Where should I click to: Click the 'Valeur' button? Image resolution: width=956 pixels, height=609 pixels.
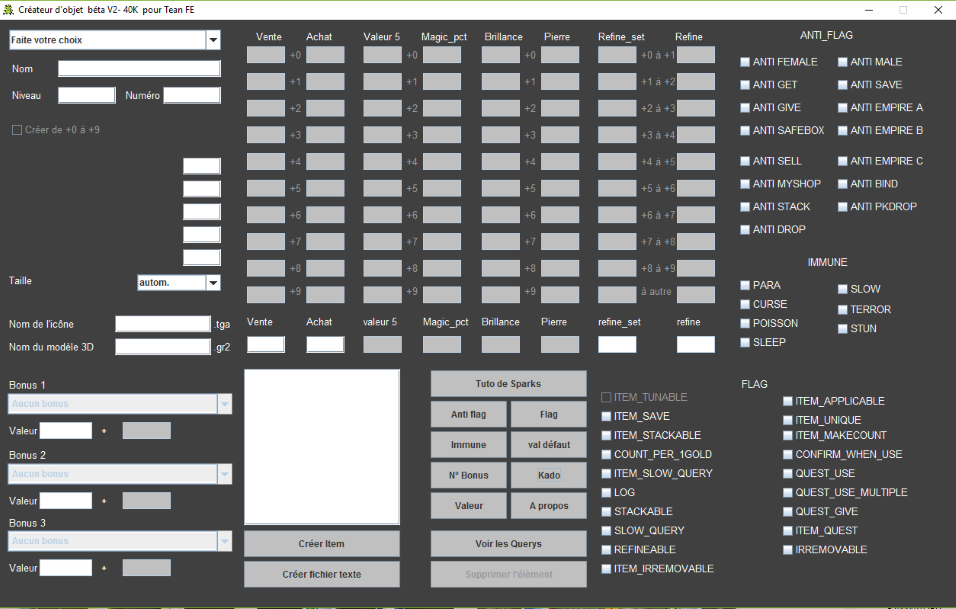pos(468,506)
